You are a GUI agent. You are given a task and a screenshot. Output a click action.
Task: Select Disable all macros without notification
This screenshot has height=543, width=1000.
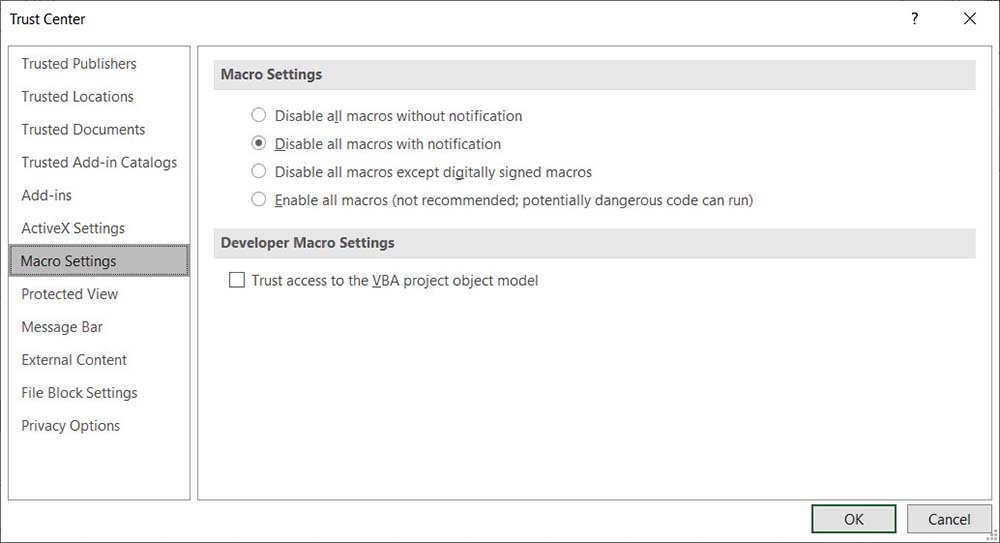(x=259, y=115)
